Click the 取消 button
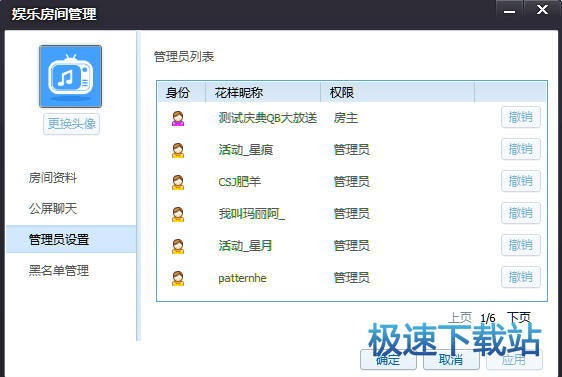 pyautogui.click(x=451, y=359)
